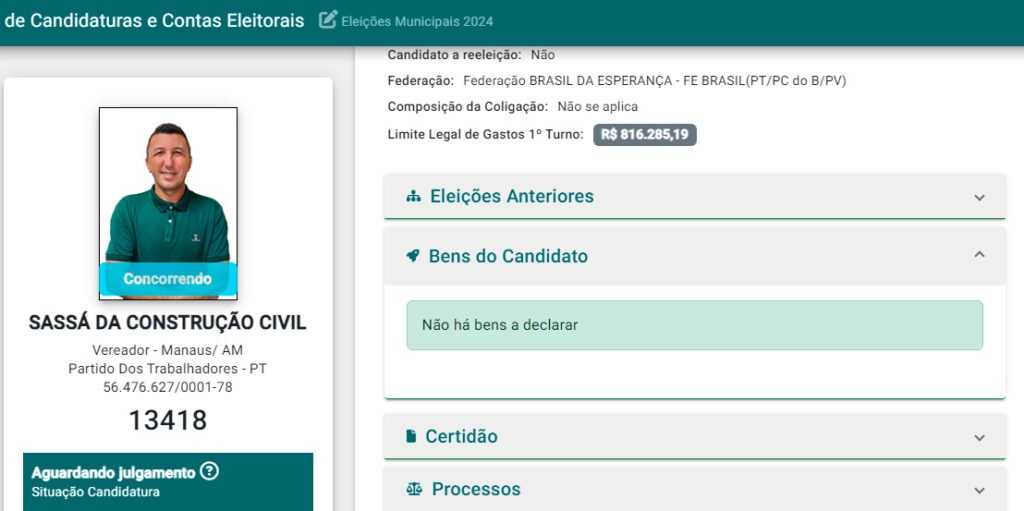
Task: Open the Processos section chevron
Action: (x=979, y=490)
